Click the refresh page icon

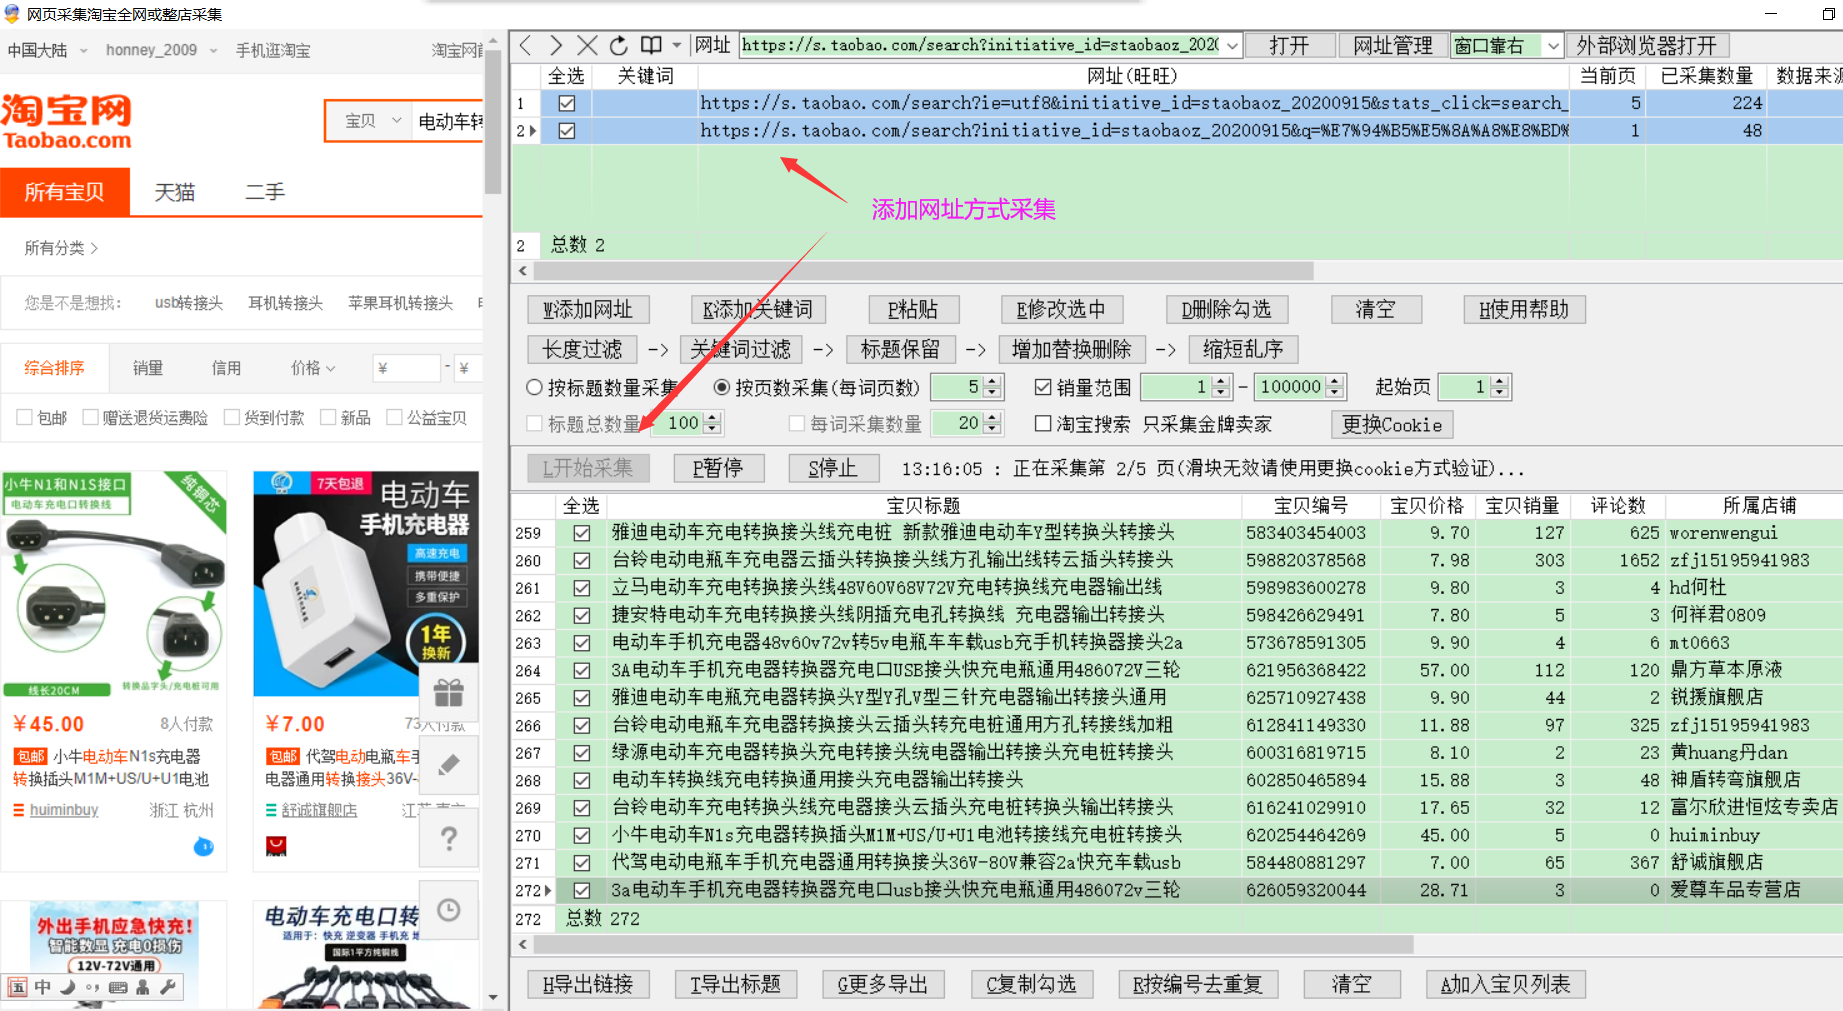[x=619, y=46]
